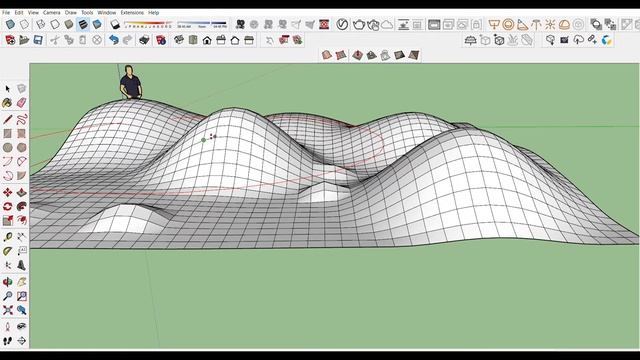
Task: Enable Shaded With Textures style
Action: pos(83,24)
